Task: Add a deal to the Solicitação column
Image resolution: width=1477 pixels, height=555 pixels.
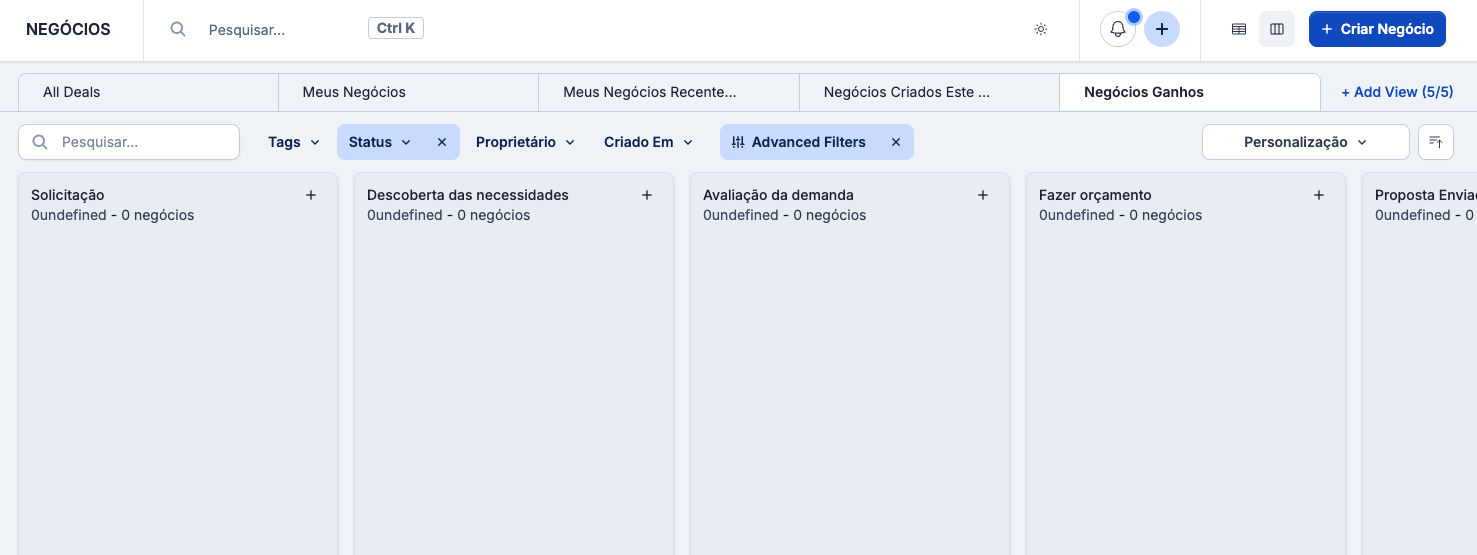Action: (311, 195)
